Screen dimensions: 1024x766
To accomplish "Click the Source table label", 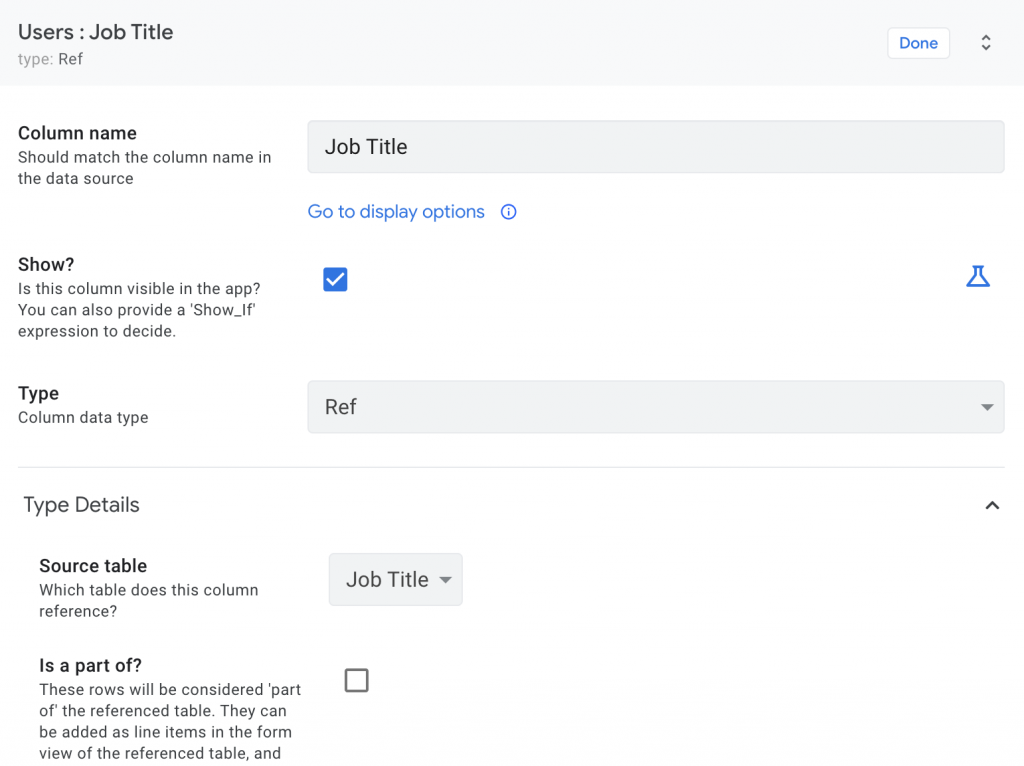I will pyautogui.click(x=93, y=566).
